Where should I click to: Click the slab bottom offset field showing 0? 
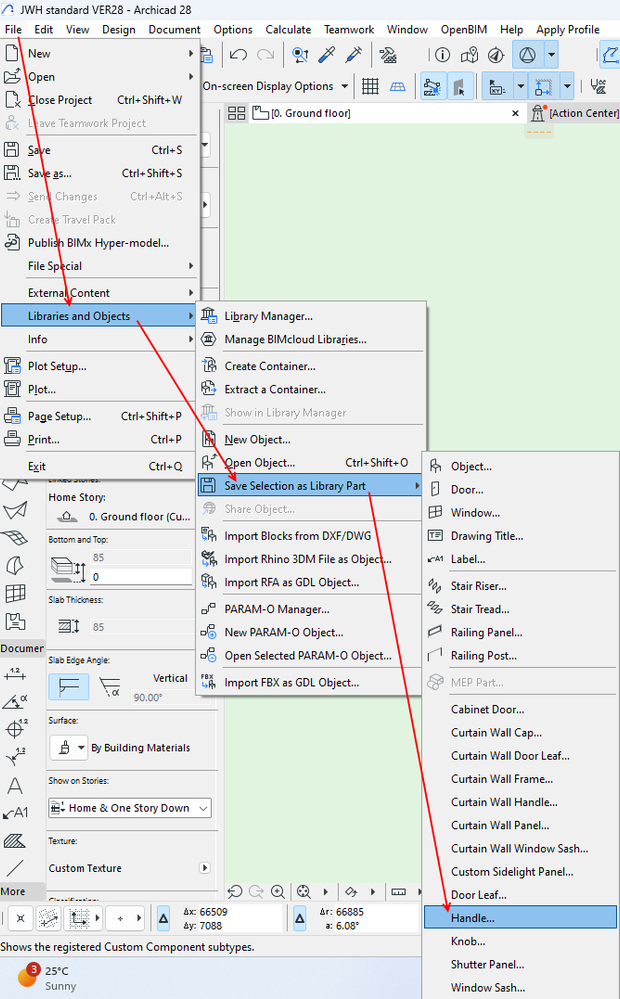pos(141,577)
